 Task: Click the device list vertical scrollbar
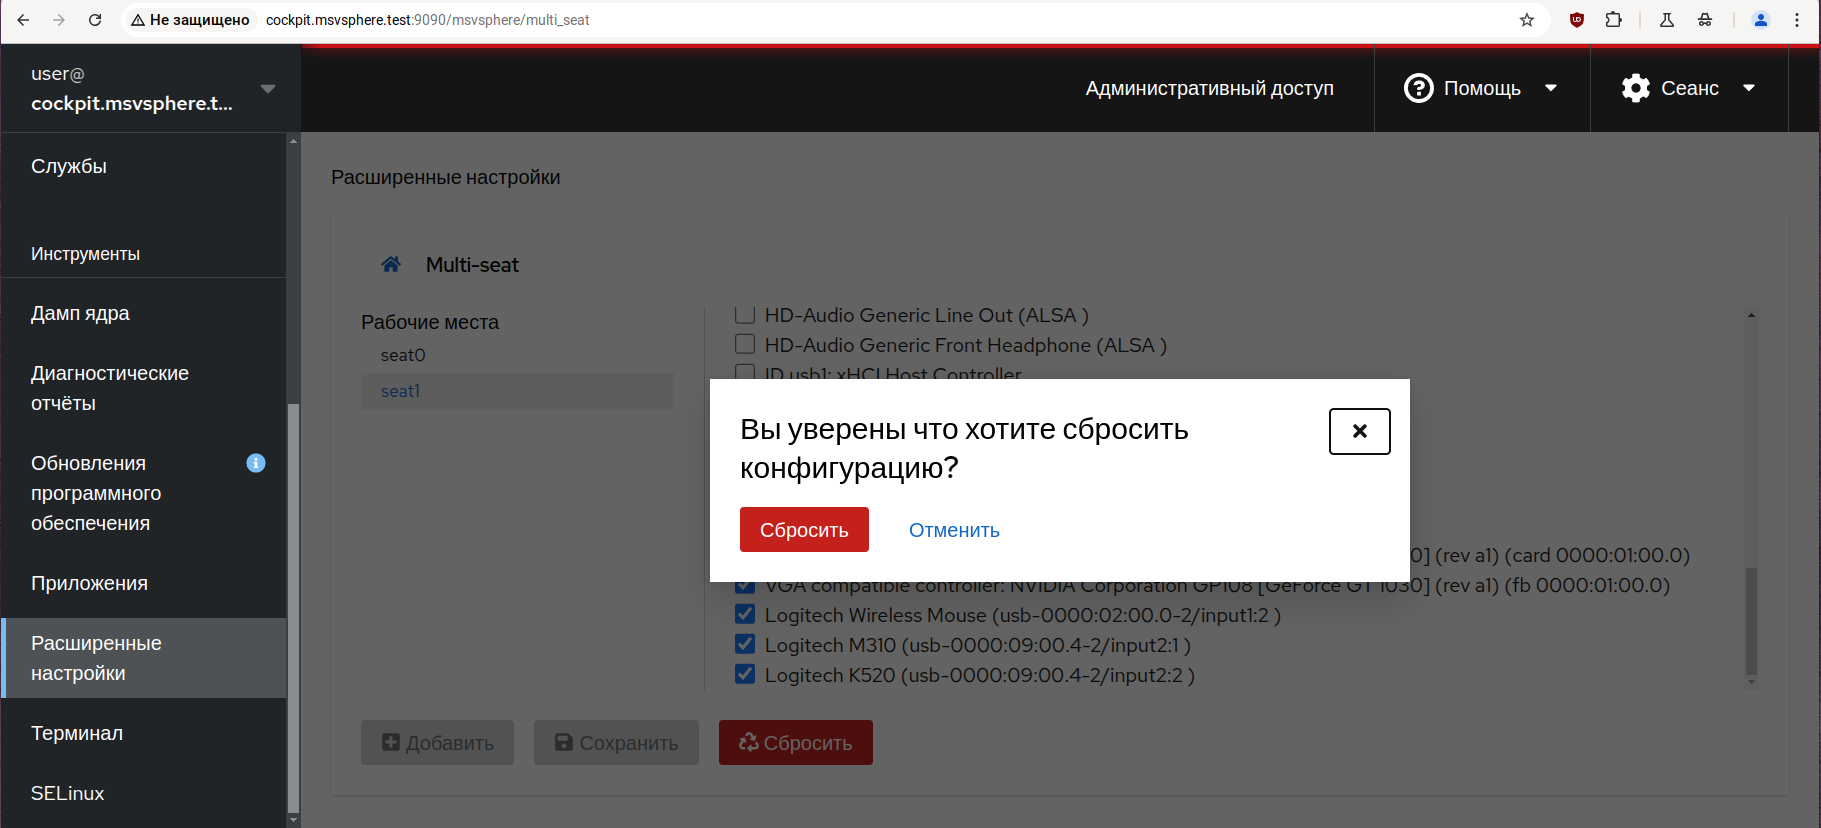[x=1751, y=620]
